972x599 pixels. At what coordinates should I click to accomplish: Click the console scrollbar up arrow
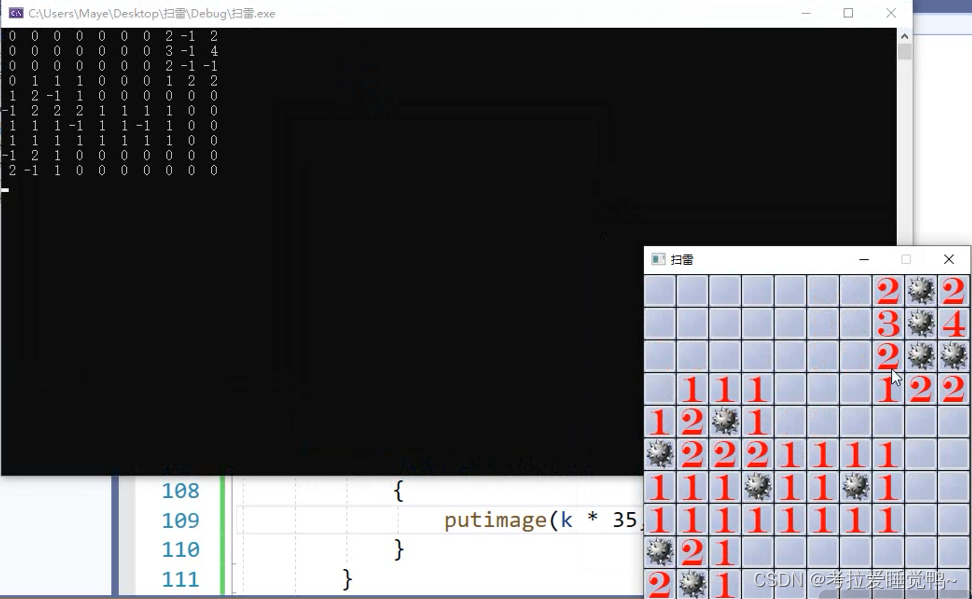904,36
